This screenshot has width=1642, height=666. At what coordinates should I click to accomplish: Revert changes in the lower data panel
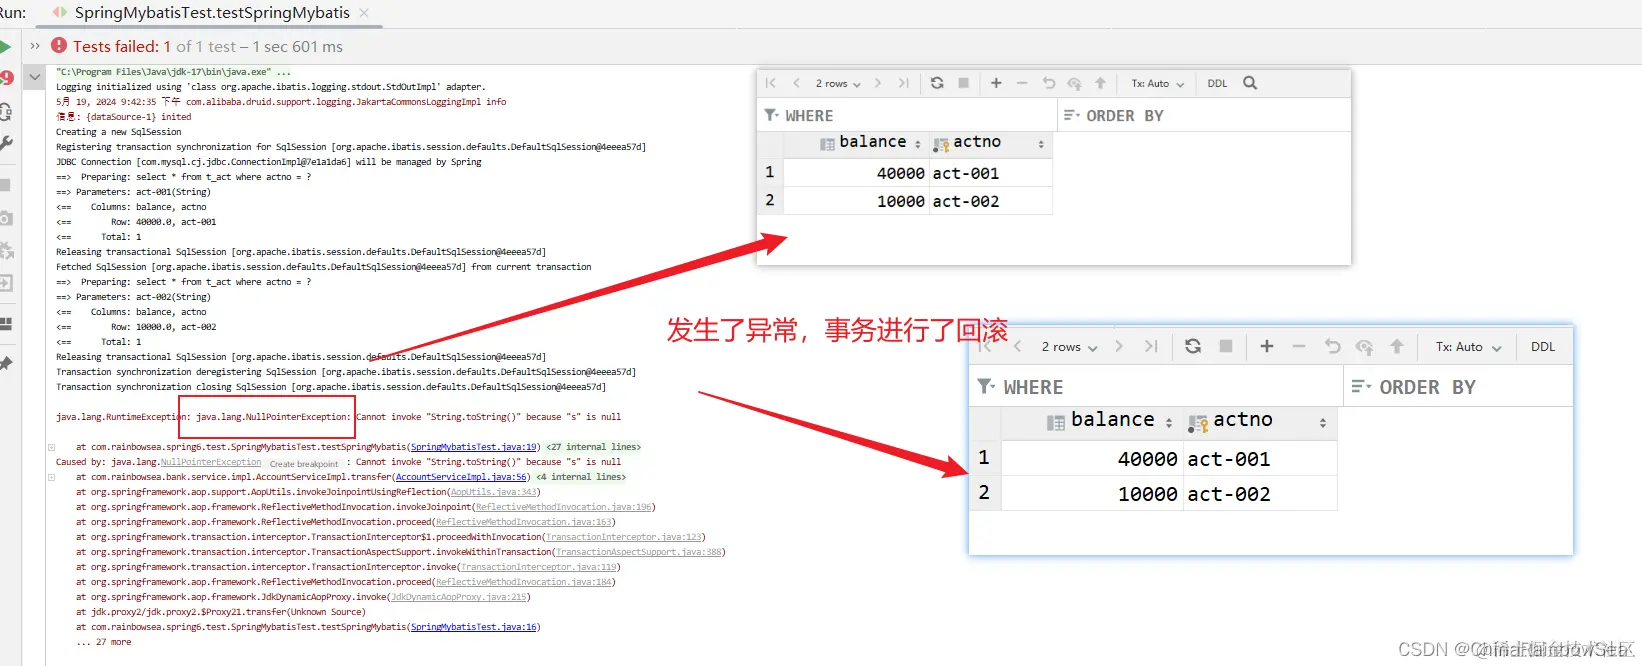[1332, 346]
